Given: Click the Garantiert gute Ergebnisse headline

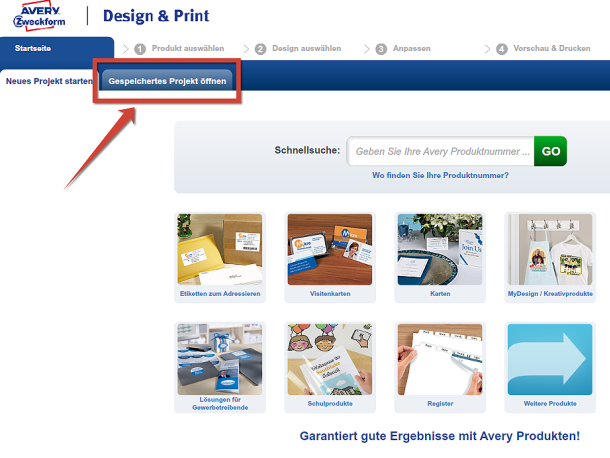Looking at the screenshot, I should click(x=440, y=436).
